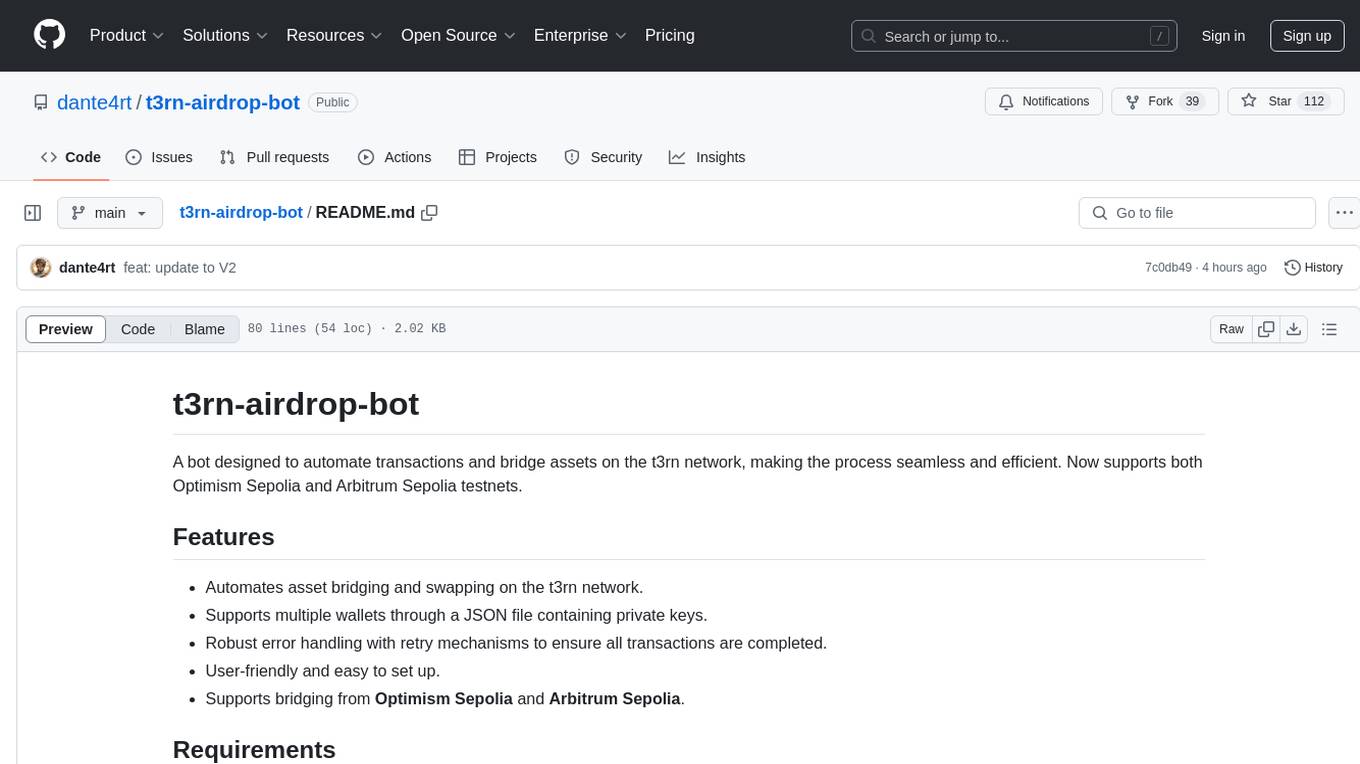Switch to the Pull requests tab
The width and height of the screenshot is (1360, 764).
point(274,157)
